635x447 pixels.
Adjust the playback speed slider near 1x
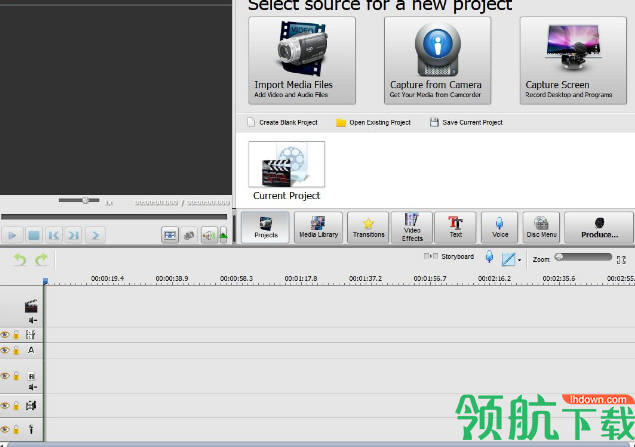79,200
